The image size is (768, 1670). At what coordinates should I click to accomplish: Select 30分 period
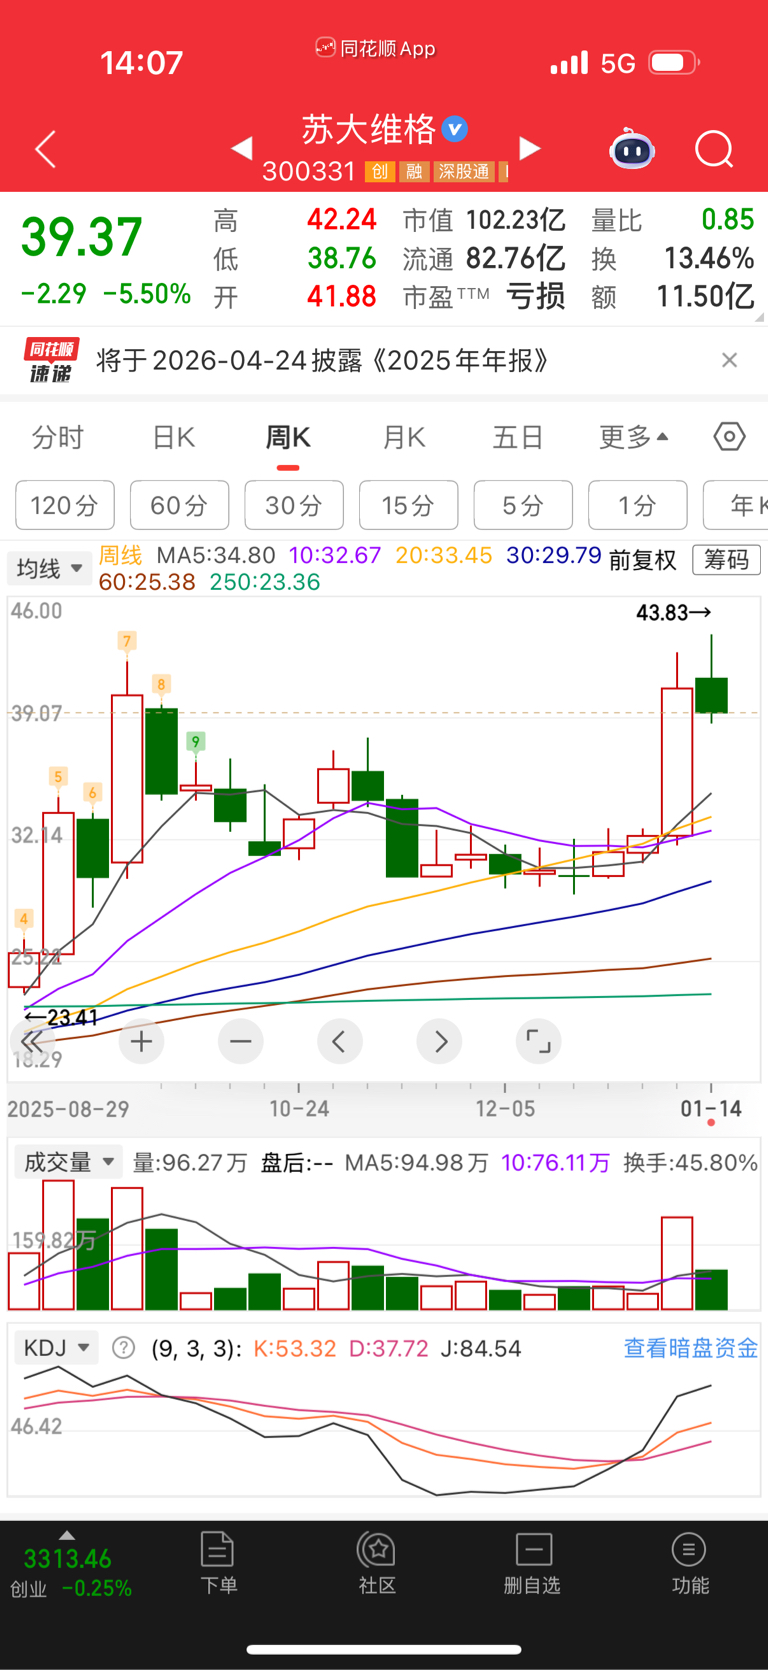(x=294, y=505)
